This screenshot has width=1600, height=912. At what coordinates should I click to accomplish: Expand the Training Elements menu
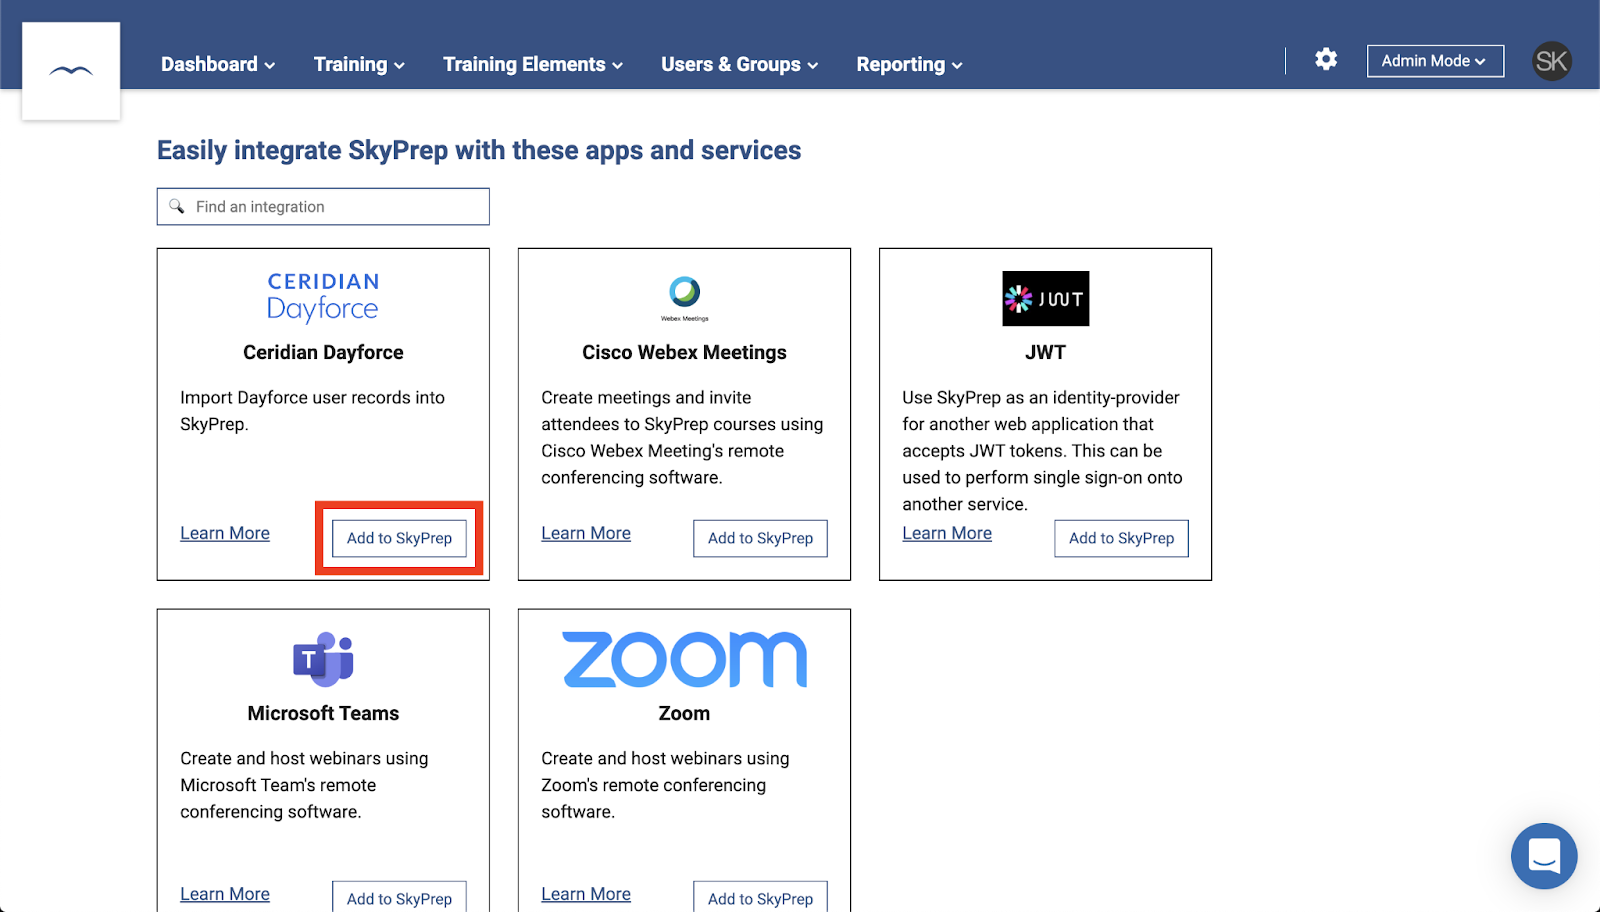pos(533,64)
